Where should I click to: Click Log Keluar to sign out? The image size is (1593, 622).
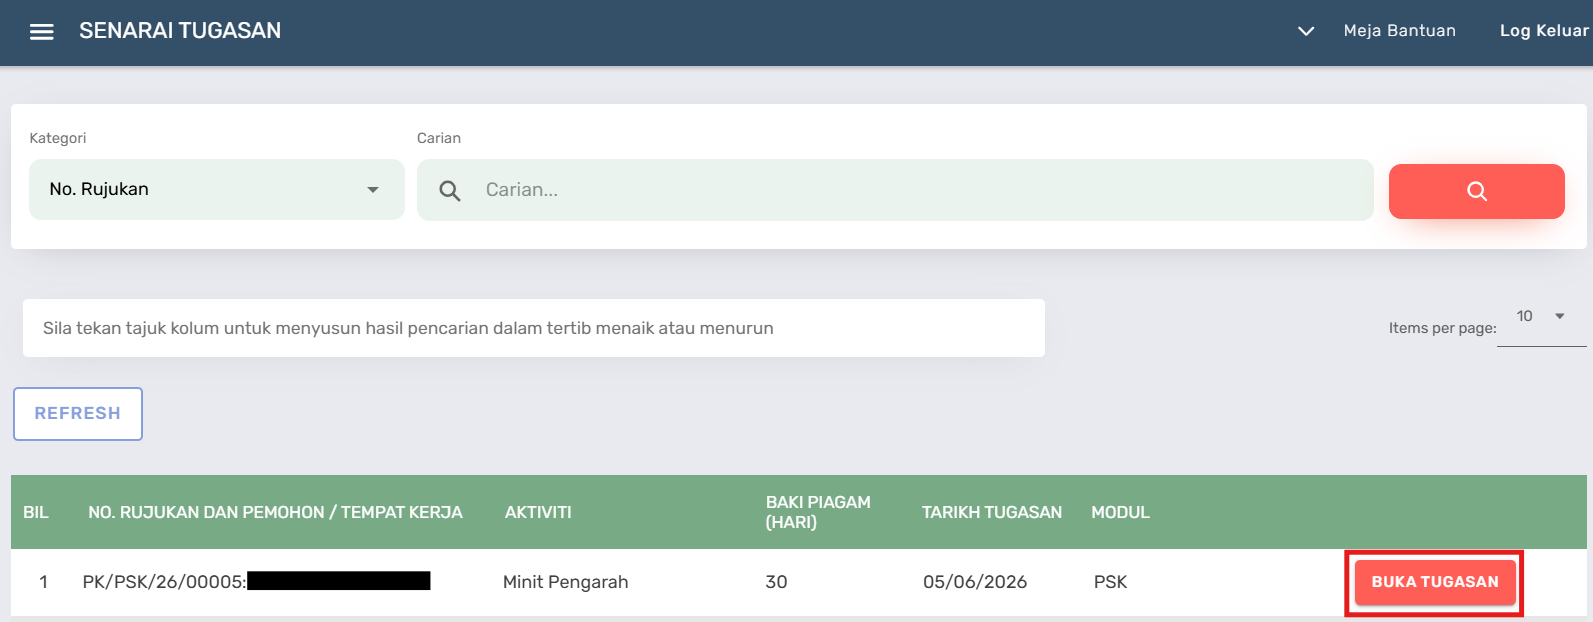pos(1543,31)
